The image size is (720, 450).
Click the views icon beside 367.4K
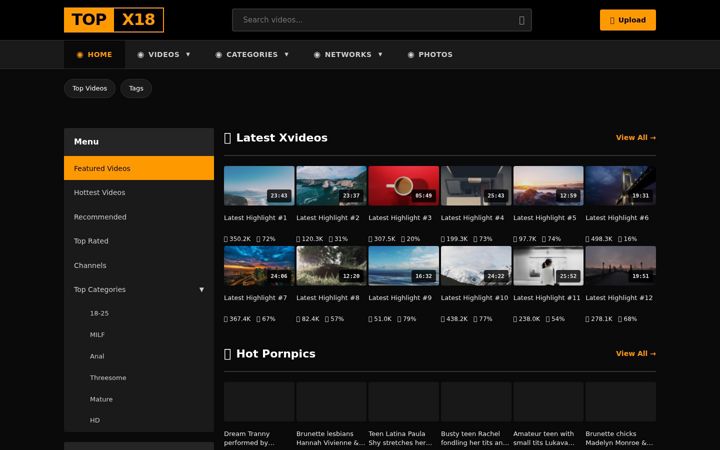[x=226, y=319]
